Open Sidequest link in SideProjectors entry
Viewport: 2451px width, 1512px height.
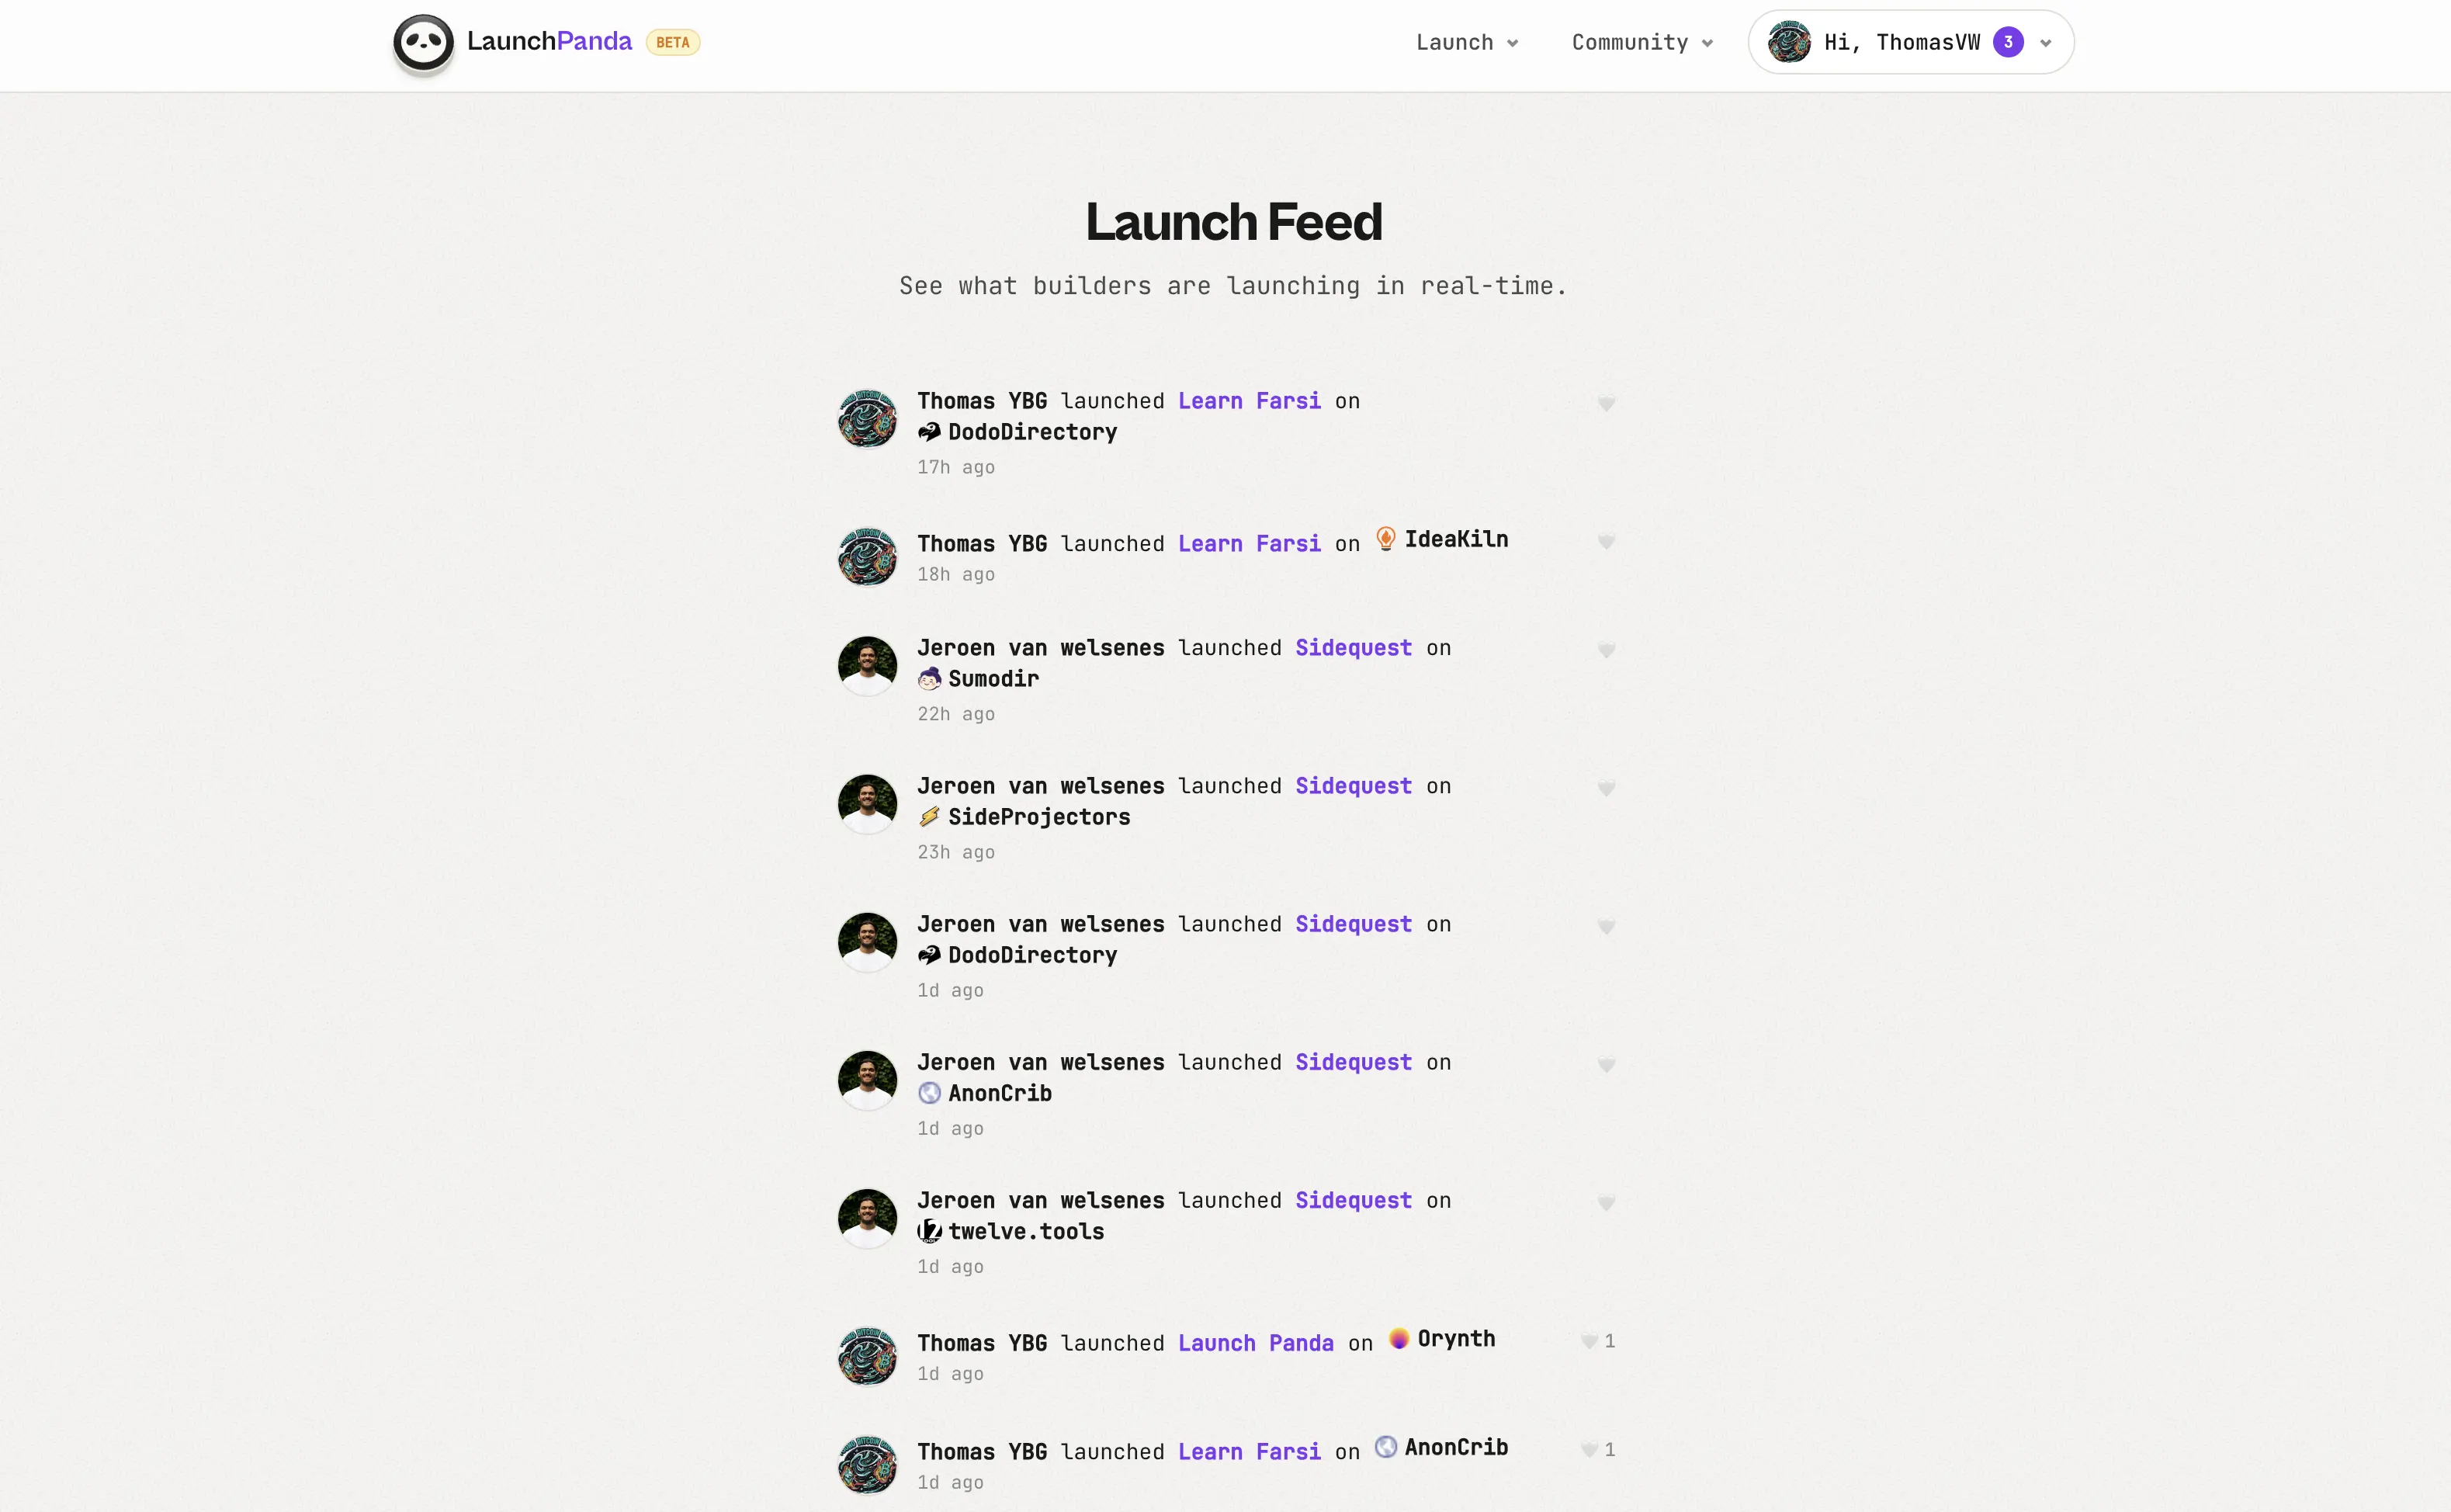(1353, 786)
